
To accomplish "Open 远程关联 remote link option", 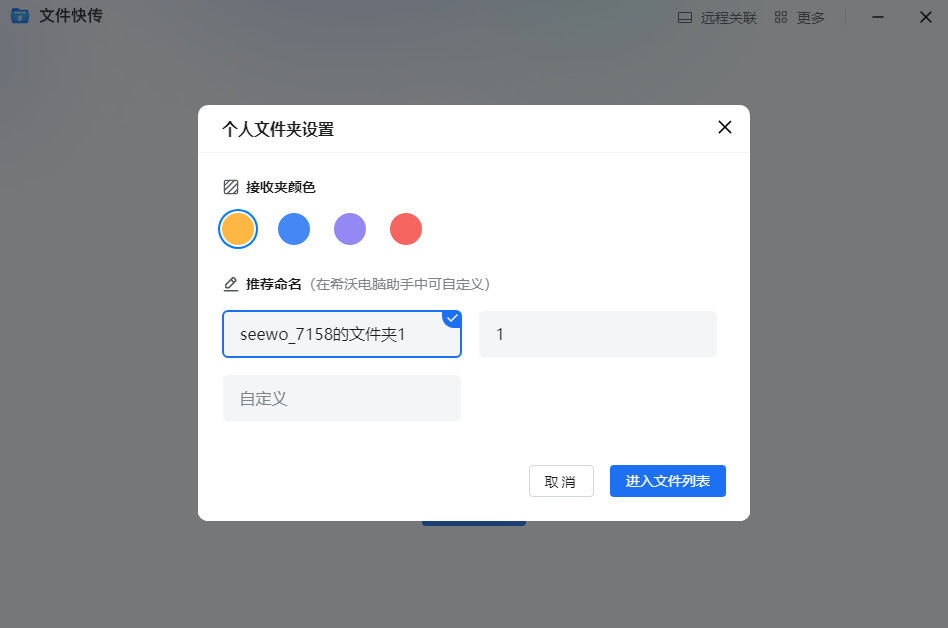I will [x=717, y=18].
